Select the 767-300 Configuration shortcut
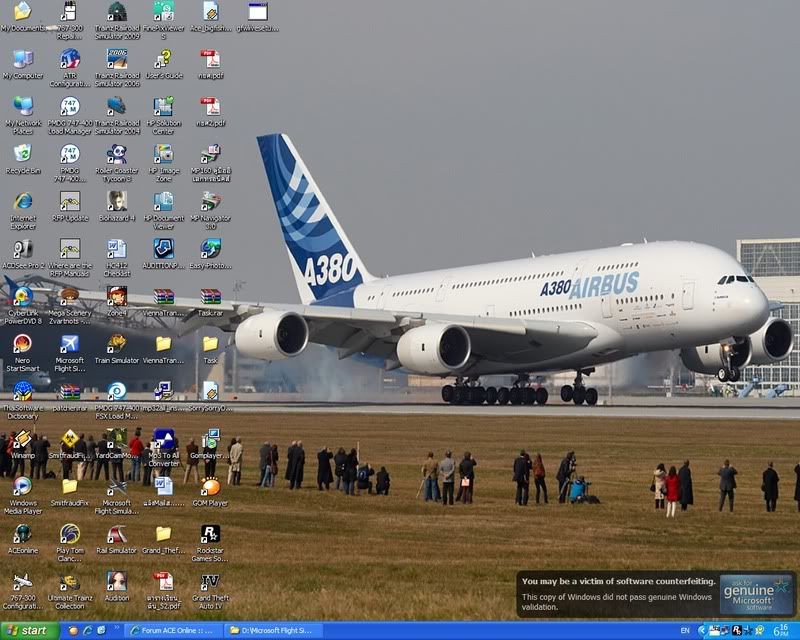Screen dimensions: 800x640 tap(22, 590)
